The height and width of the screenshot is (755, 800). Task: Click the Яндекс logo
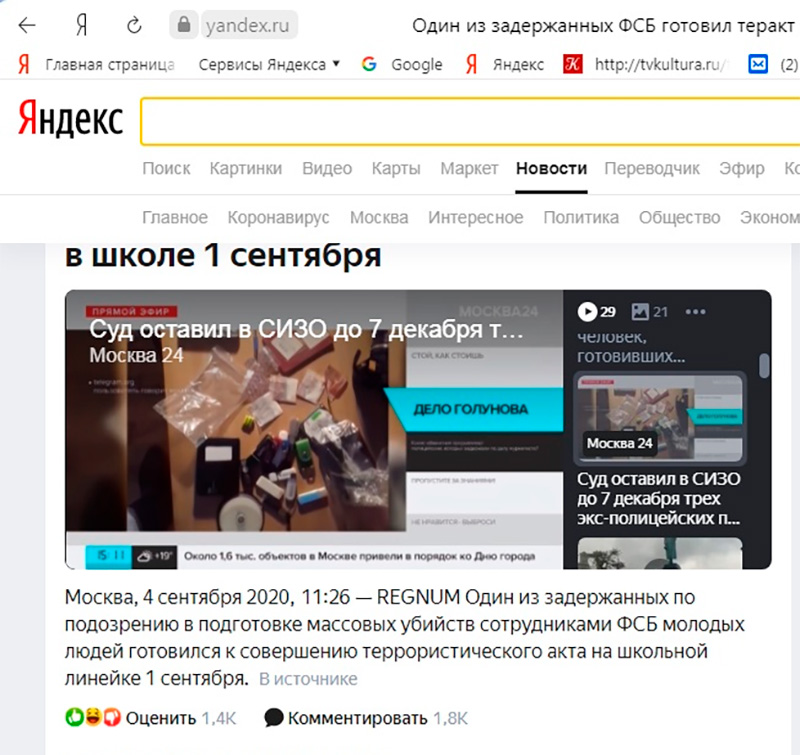point(70,119)
